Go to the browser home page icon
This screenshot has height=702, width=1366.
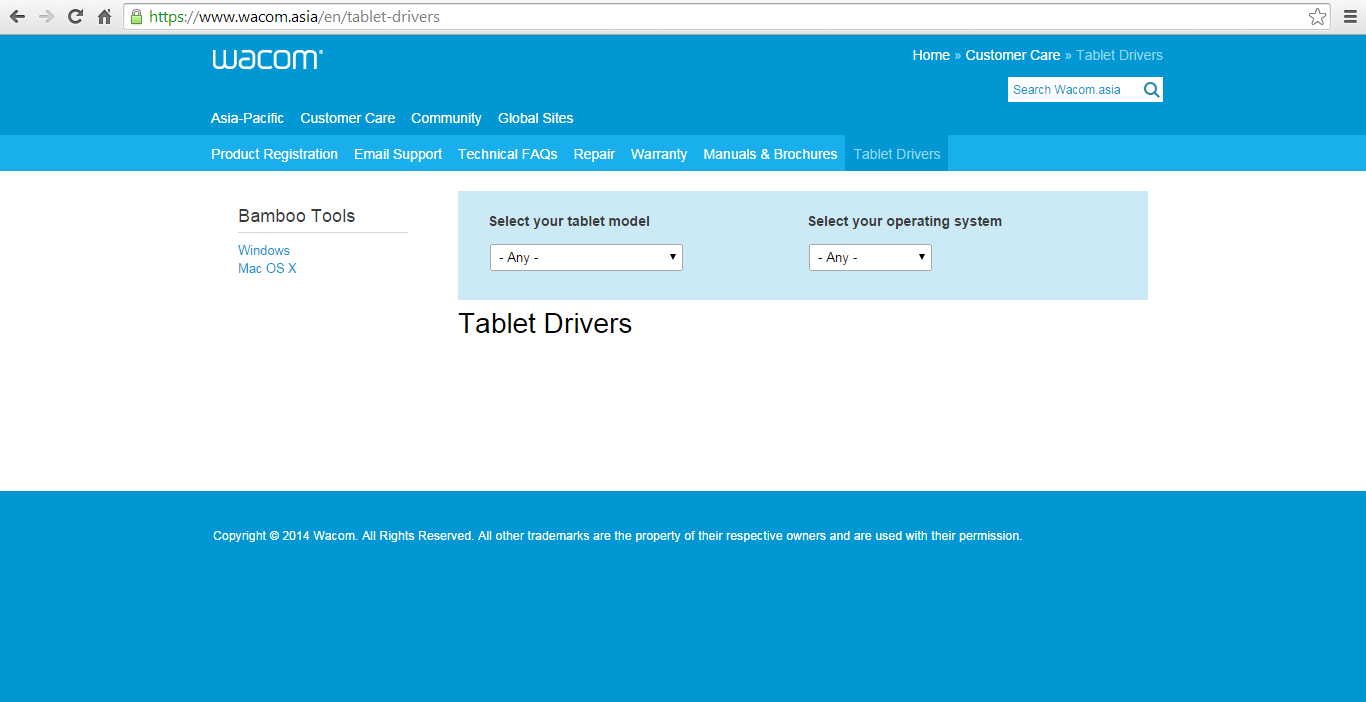tap(104, 16)
